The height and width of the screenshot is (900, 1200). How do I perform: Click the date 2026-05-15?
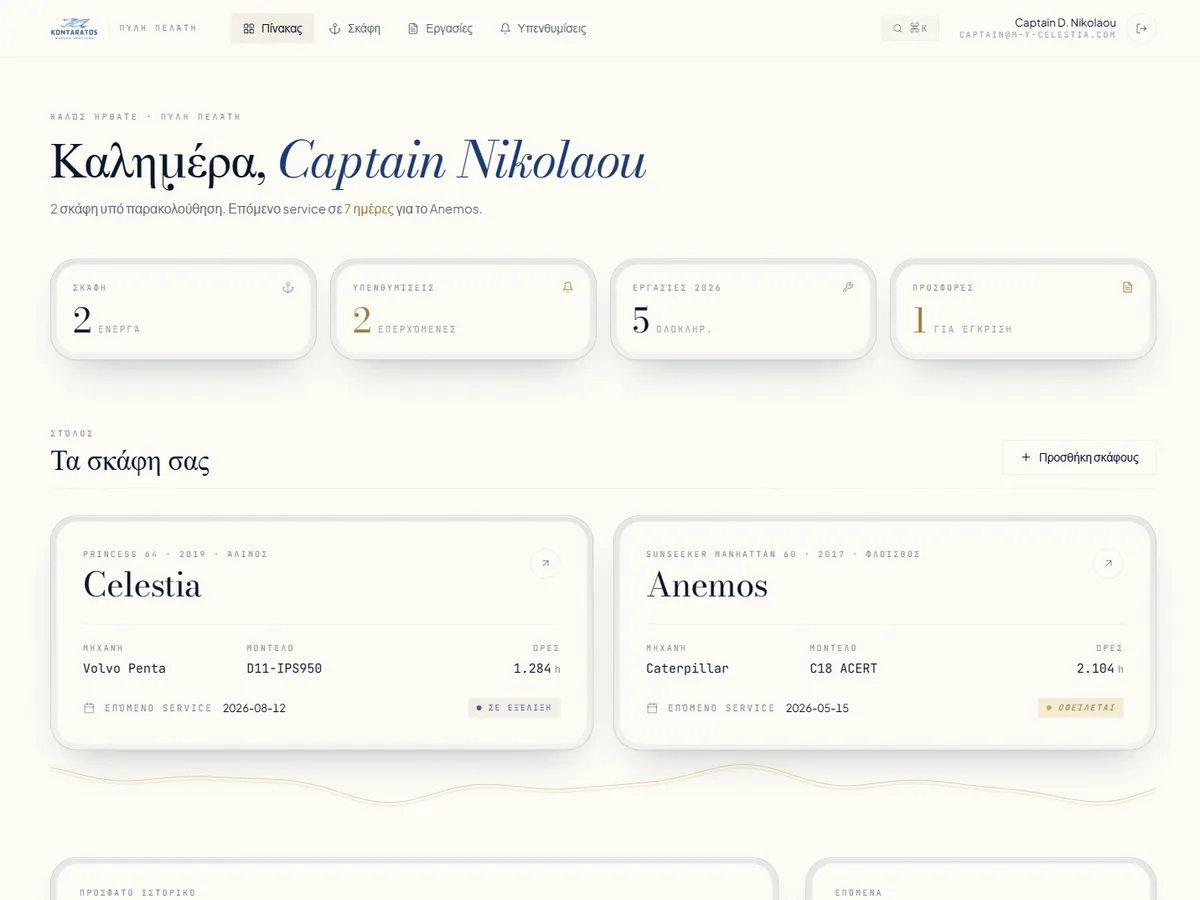pos(817,708)
